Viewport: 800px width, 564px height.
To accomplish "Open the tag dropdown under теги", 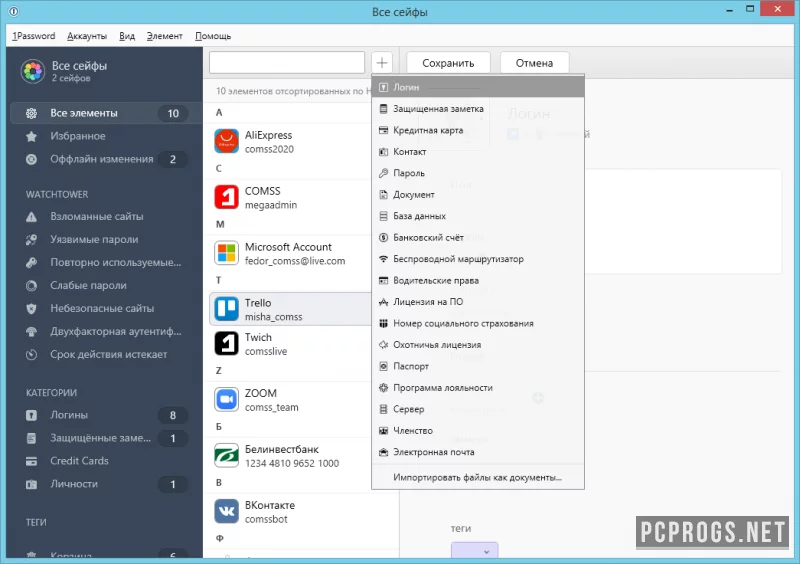I will click(474, 551).
